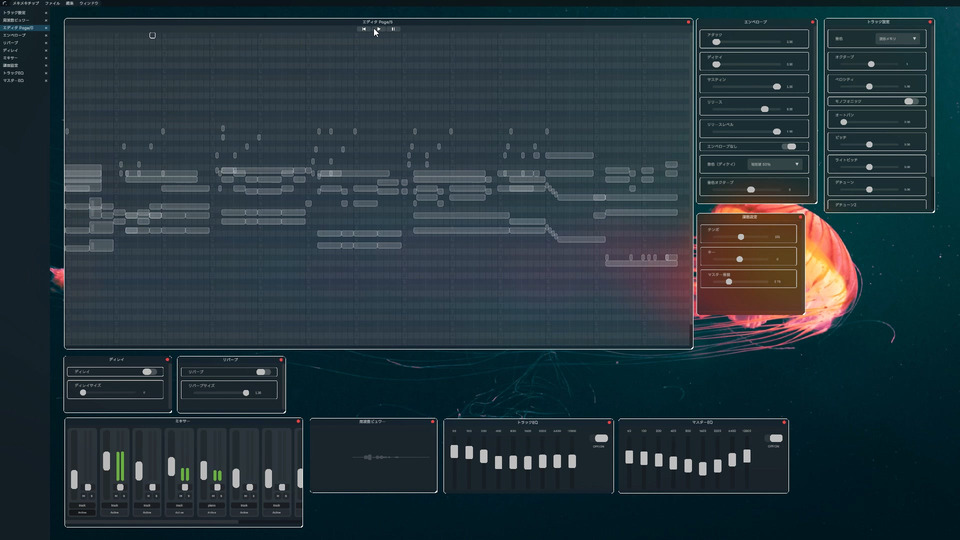Screen dimensions: 960x540
Task: Click the skip-forward button in editor transport
Action: tap(393, 29)
